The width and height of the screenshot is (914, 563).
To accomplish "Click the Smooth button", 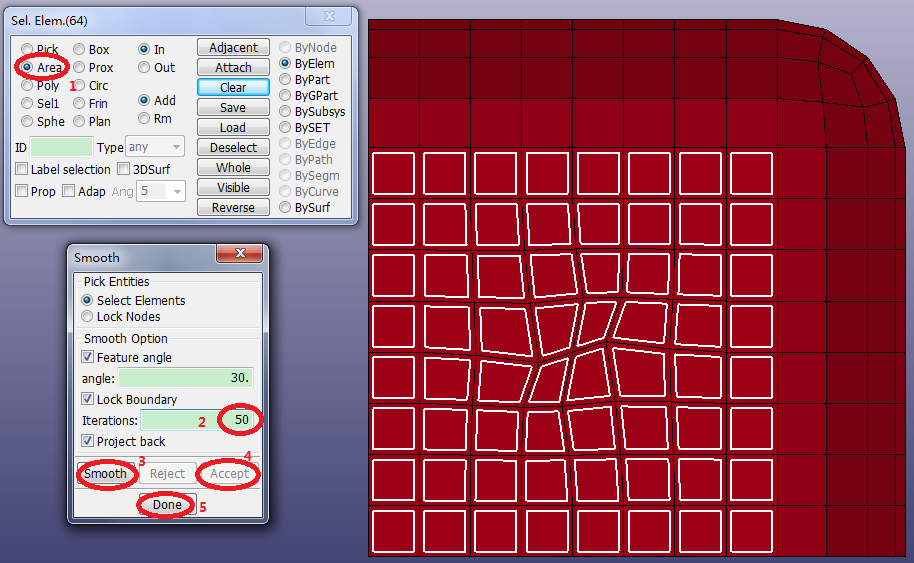I will click(x=106, y=473).
